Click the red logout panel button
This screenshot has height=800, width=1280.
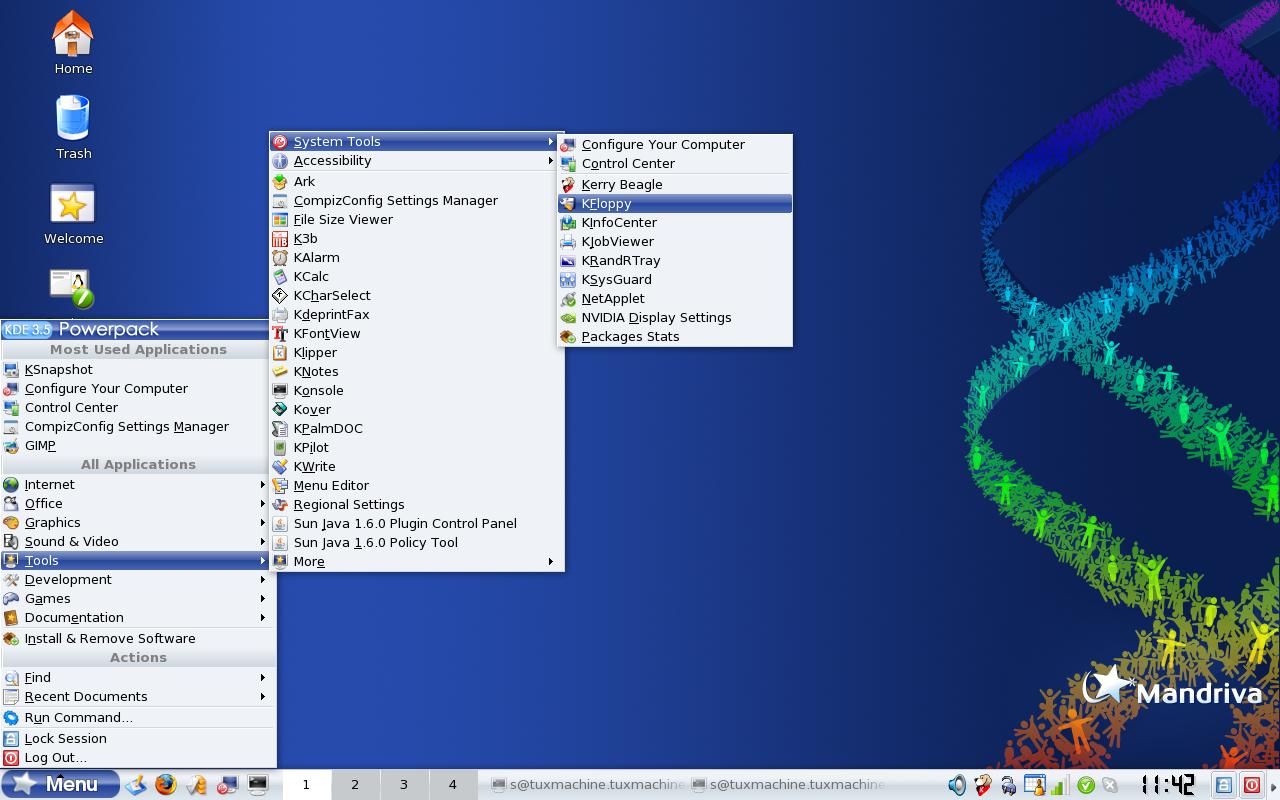click(1251, 785)
